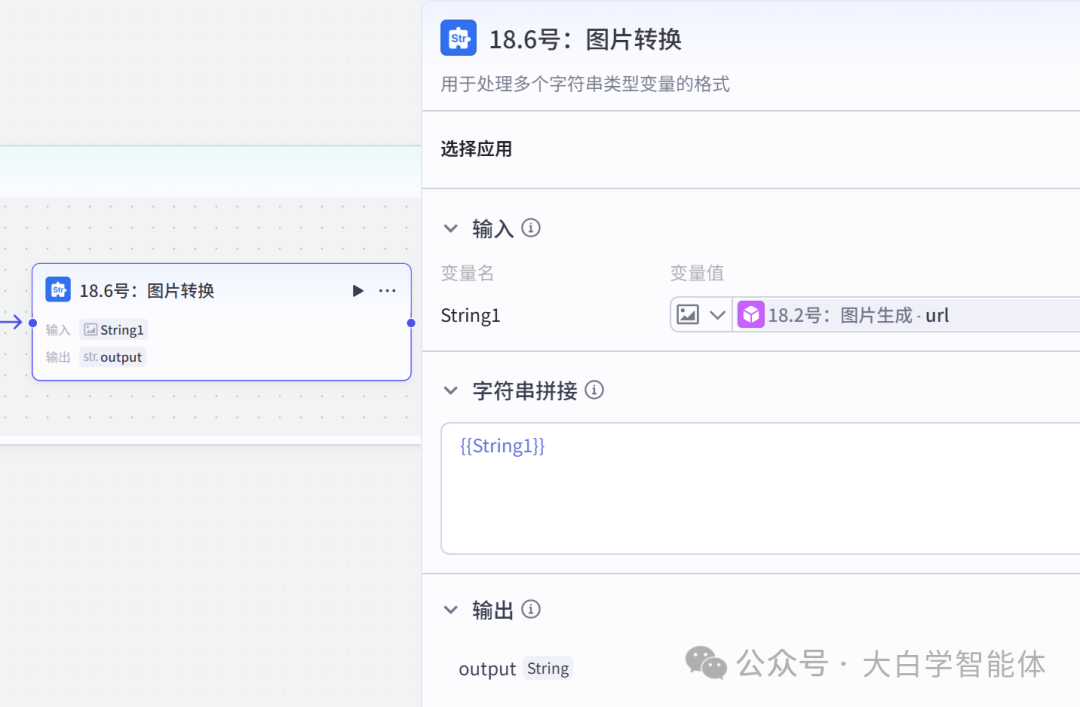
Task: Run the 18.6号 图片转换 node with the play icon
Action: [x=357, y=291]
